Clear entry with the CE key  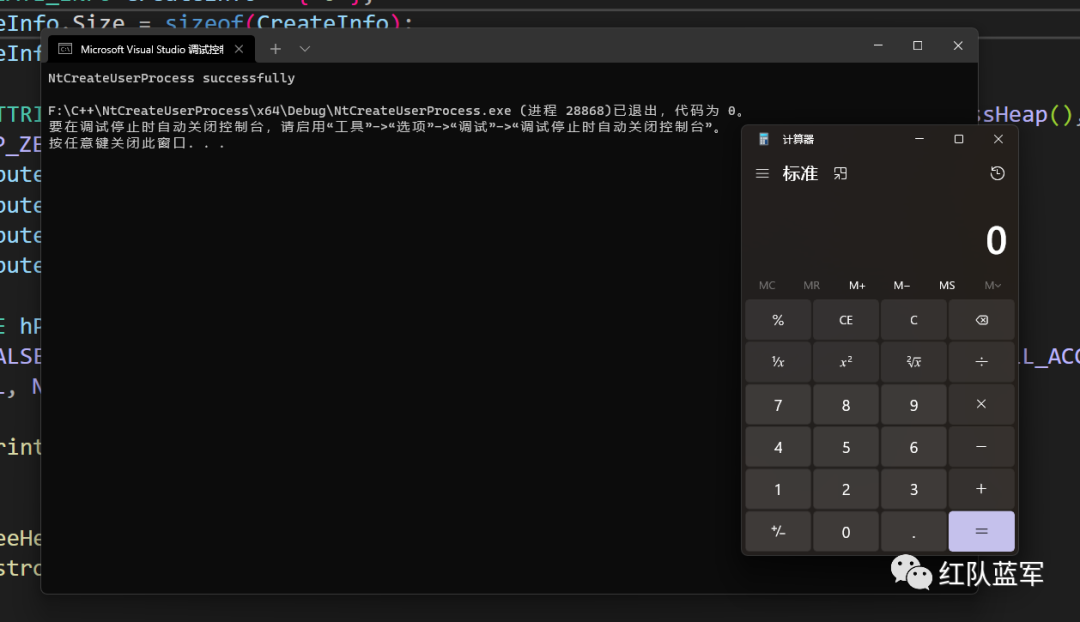846,320
